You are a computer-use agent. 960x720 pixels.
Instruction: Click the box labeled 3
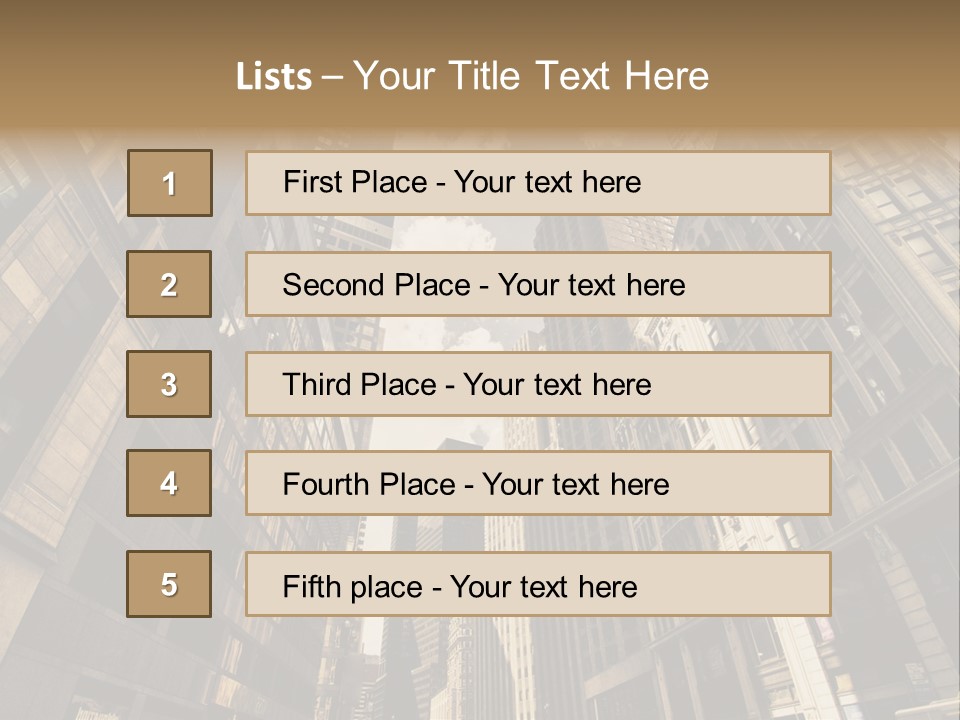tap(169, 384)
